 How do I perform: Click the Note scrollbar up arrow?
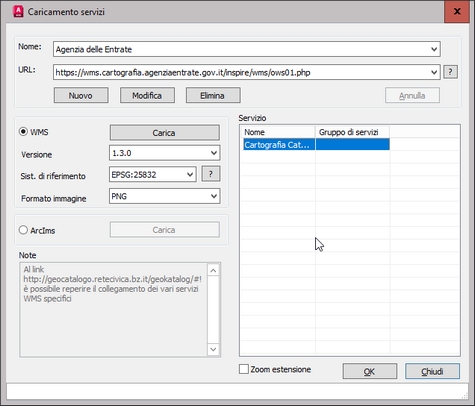click(213, 270)
